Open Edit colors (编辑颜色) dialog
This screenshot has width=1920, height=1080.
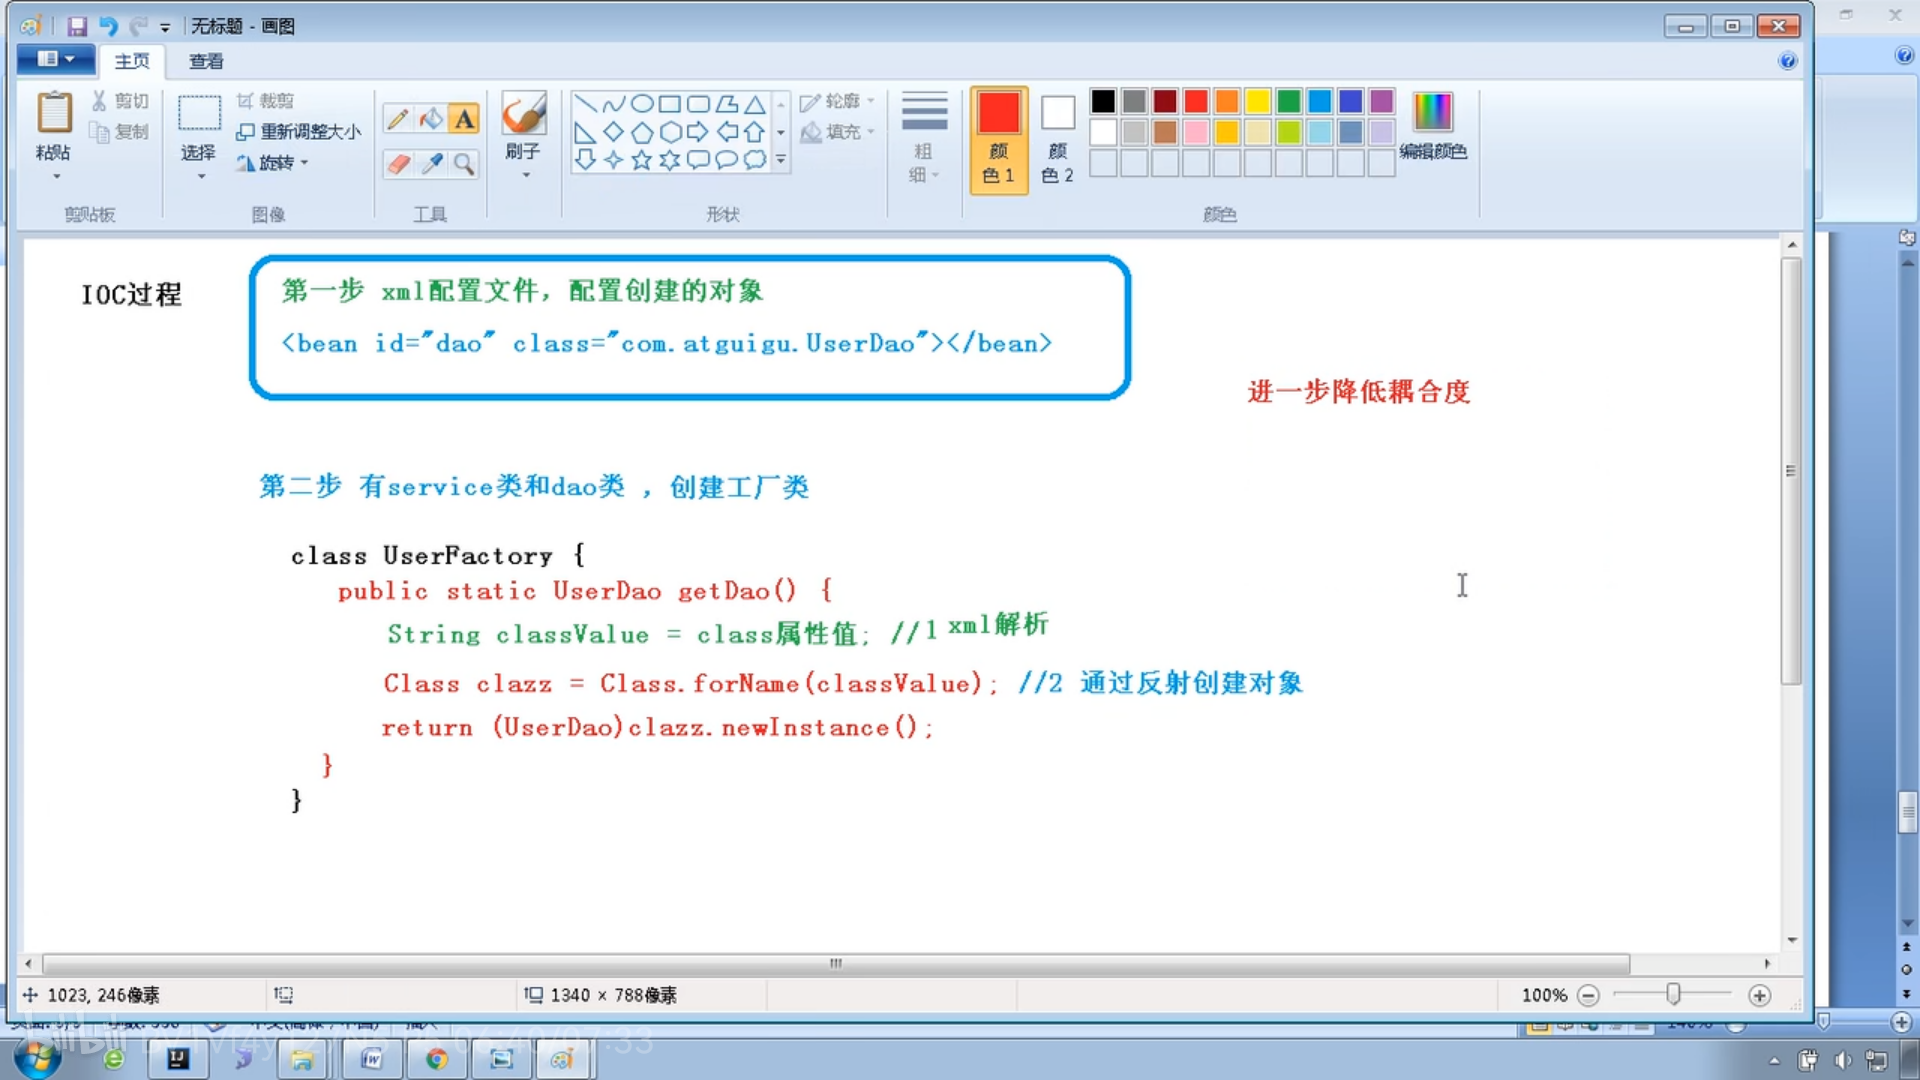[x=1432, y=125]
